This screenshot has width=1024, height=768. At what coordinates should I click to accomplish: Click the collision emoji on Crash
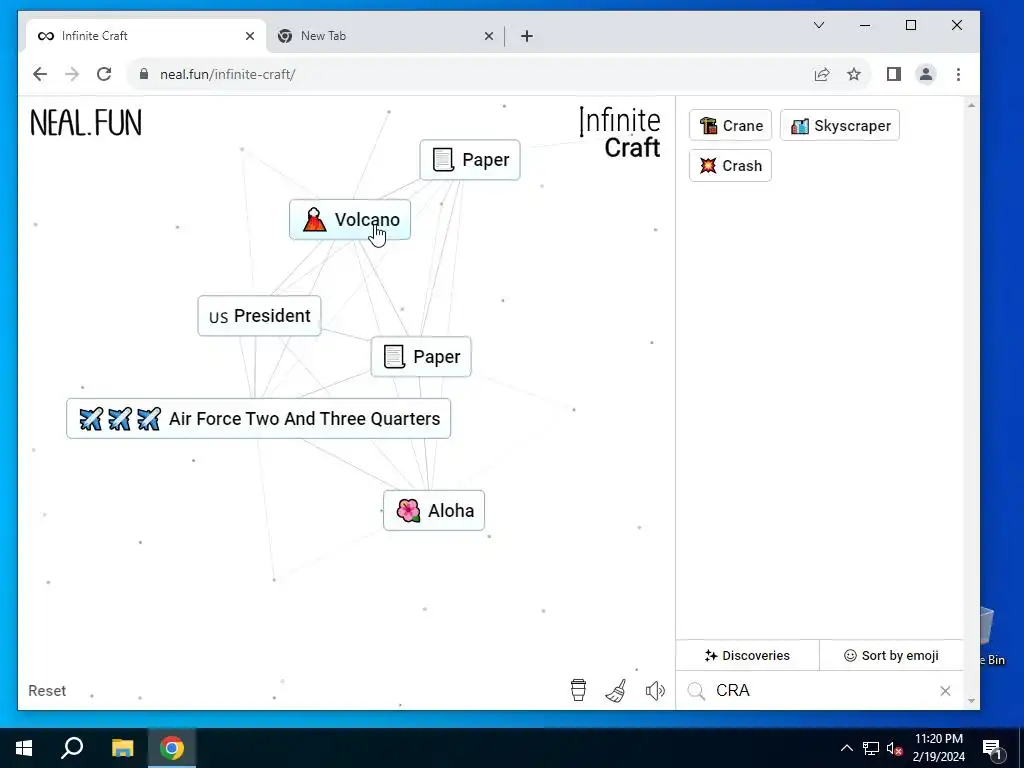click(x=708, y=166)
